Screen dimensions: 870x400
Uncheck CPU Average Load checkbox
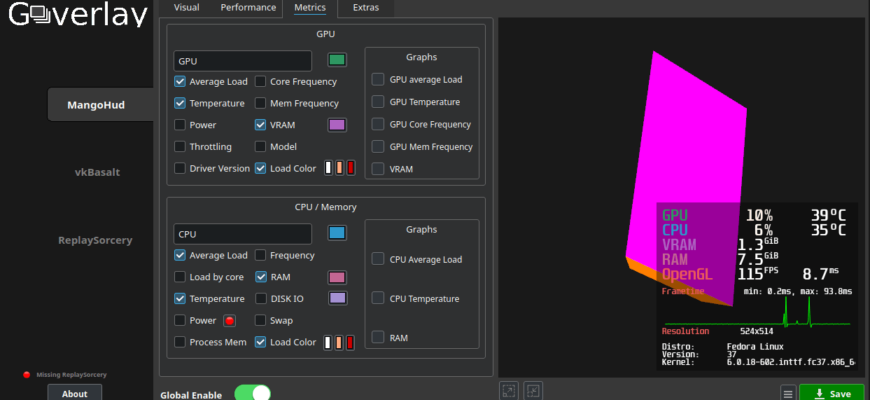(180, 255)
